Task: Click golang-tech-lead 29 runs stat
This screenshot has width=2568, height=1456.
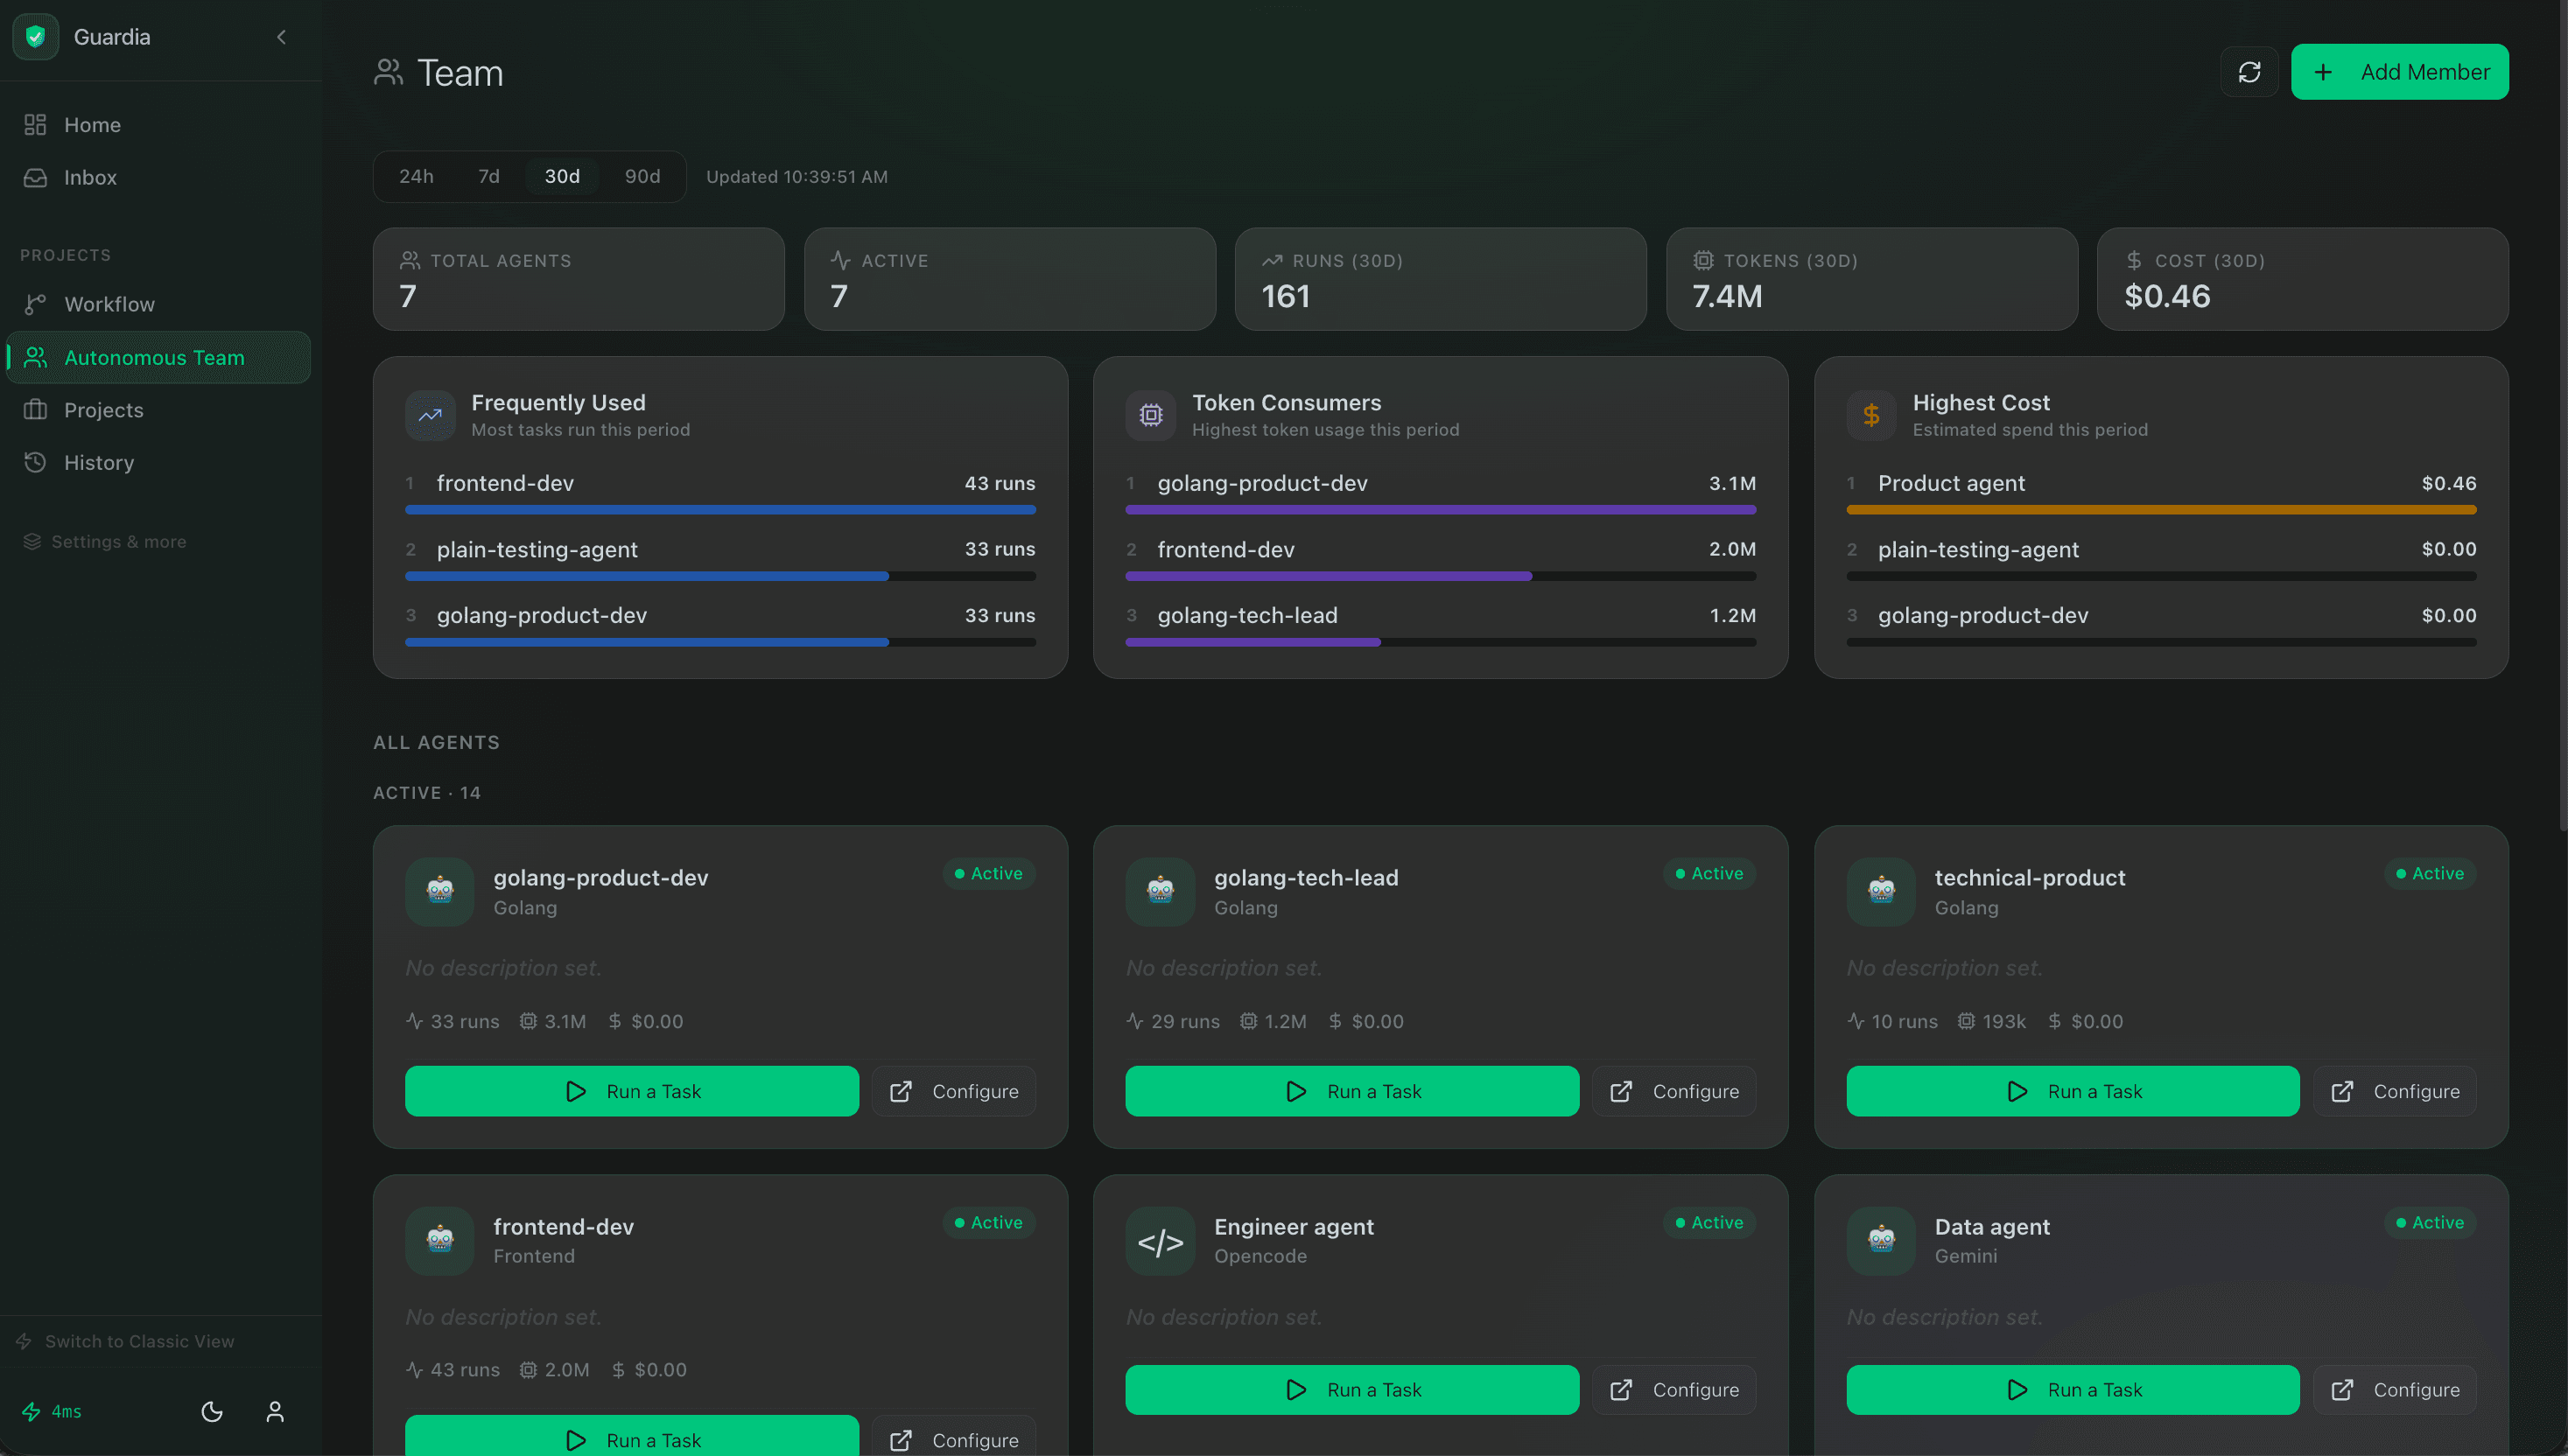Action: pyautogui.click(x=1173, y=1021)
